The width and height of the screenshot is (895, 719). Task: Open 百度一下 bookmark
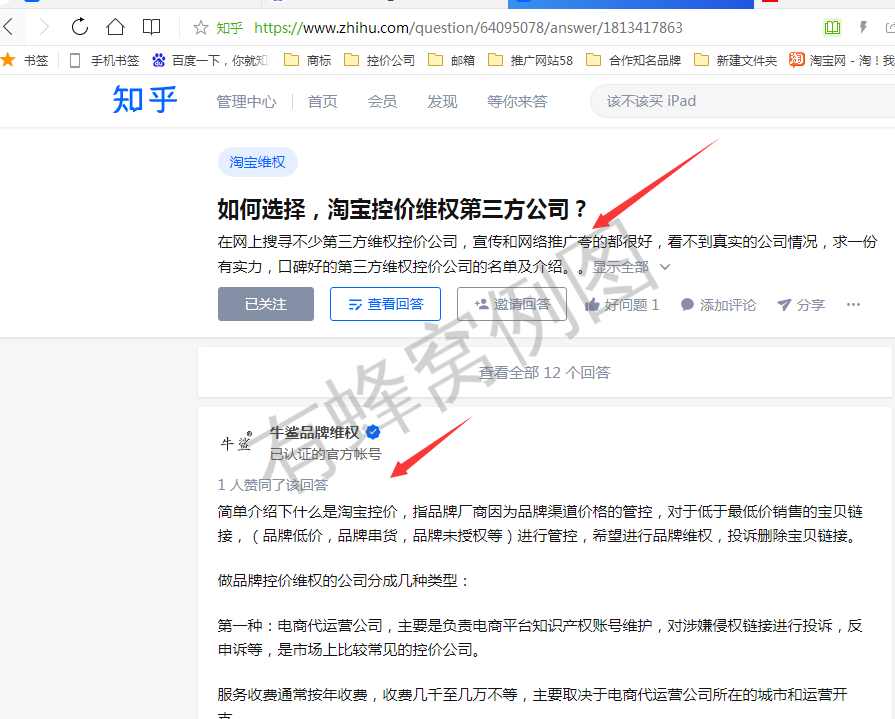point(209,60)
